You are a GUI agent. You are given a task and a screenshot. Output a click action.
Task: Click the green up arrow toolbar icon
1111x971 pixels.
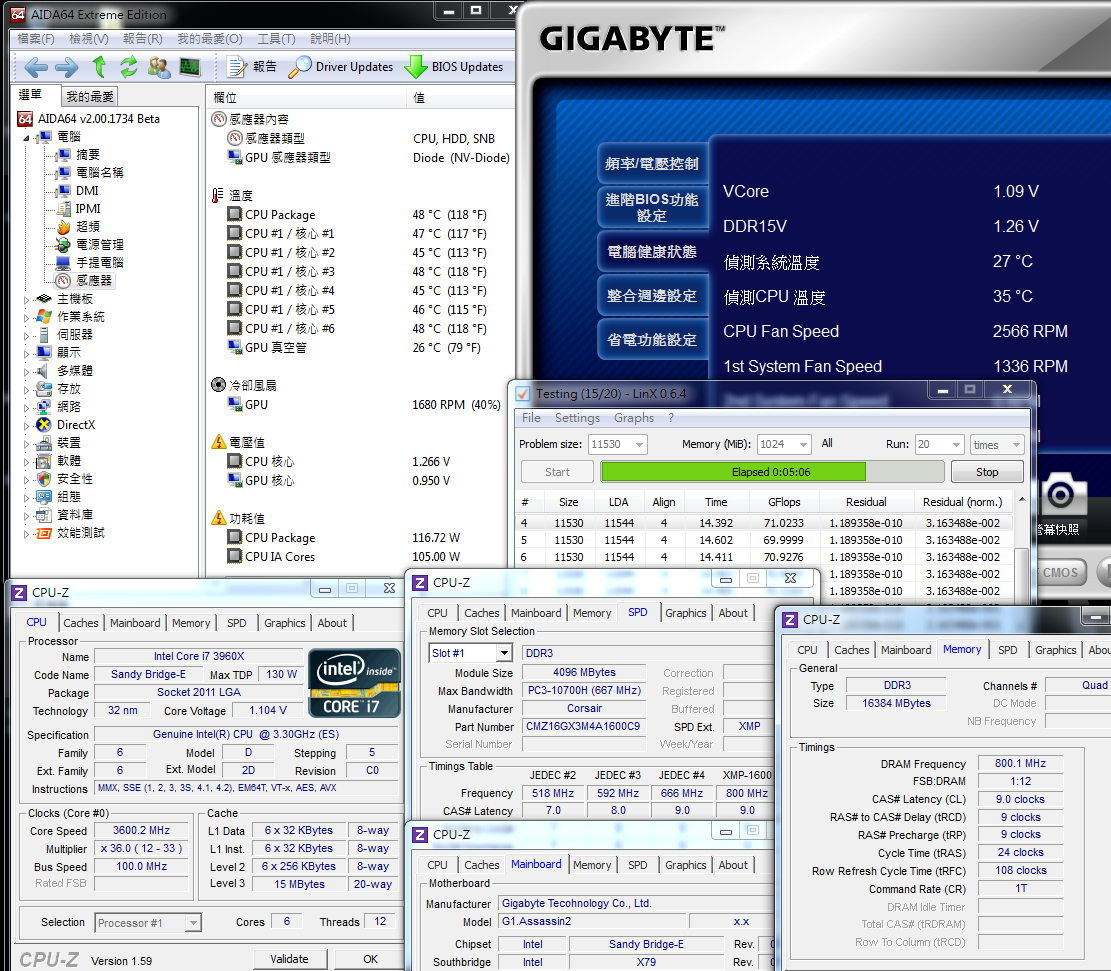pyautogui.click(x=99, y=67)
